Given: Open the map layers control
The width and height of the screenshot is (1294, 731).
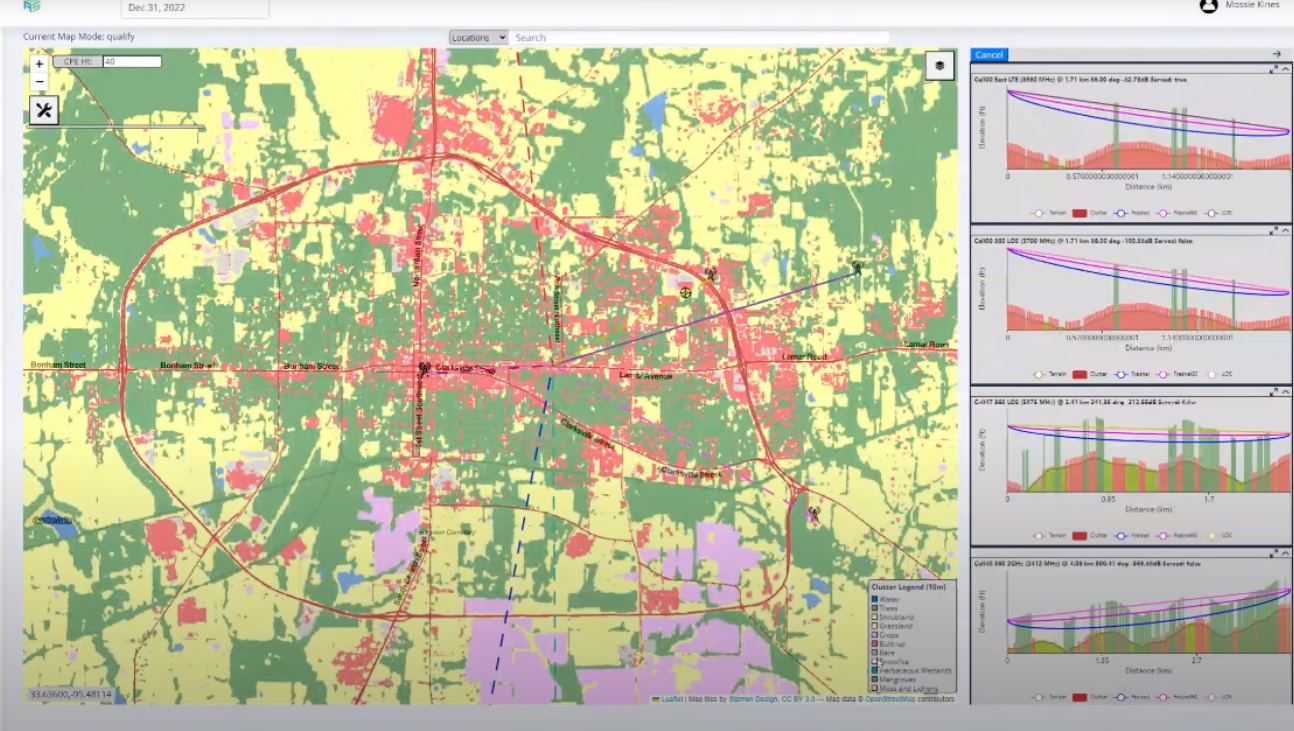Looking at the screenshot, I should click(939, 66).
